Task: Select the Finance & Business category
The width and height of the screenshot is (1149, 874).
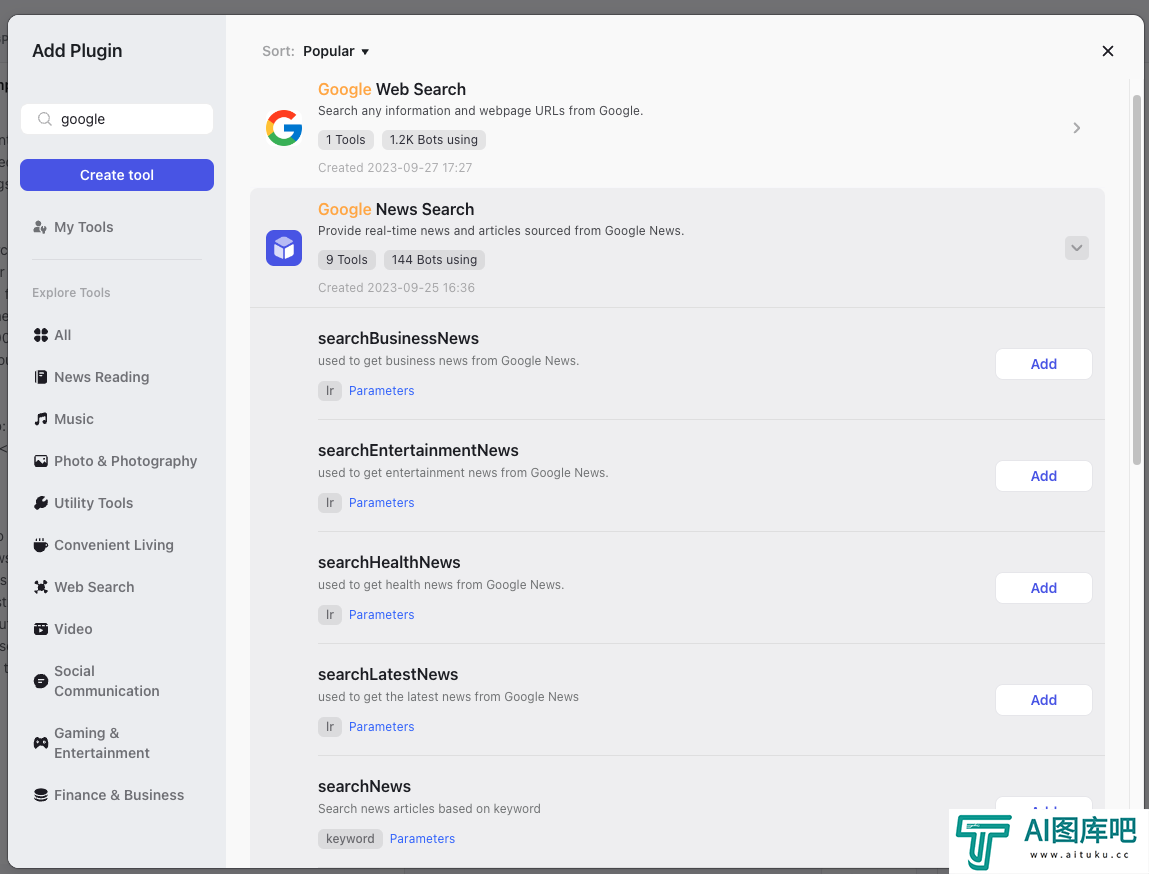Action: coord(119,795)
